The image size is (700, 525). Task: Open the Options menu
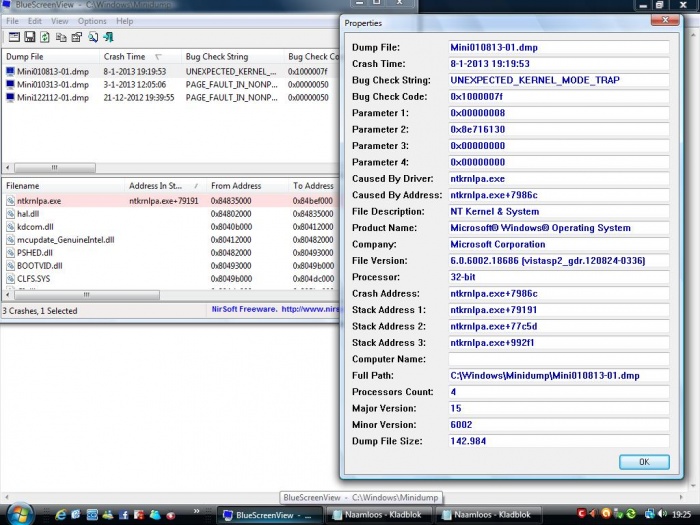92,21
